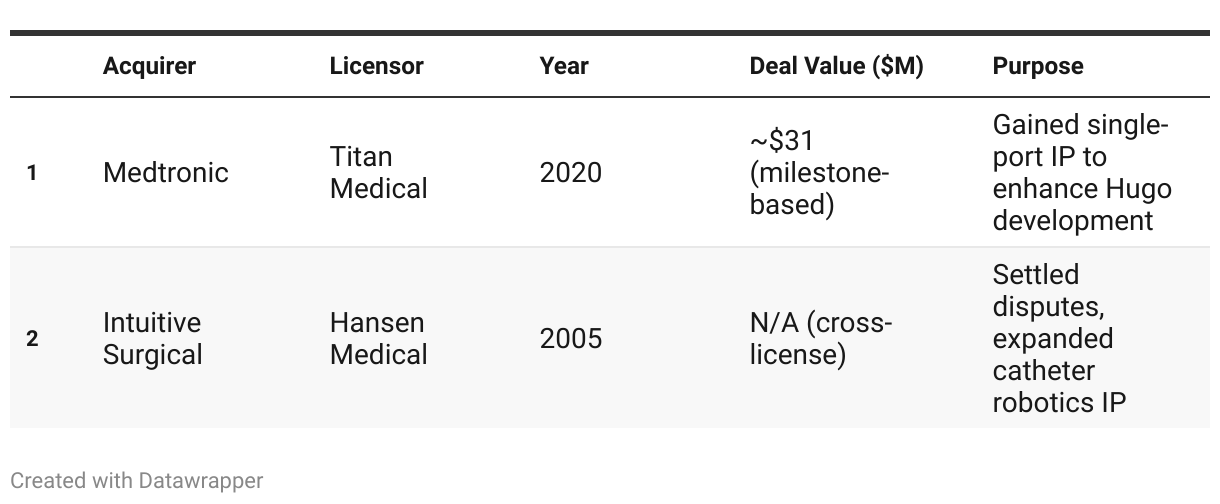This screenshot has width=1220, height=504.
Task: Click row number 2
Action: tap(32, 339)
